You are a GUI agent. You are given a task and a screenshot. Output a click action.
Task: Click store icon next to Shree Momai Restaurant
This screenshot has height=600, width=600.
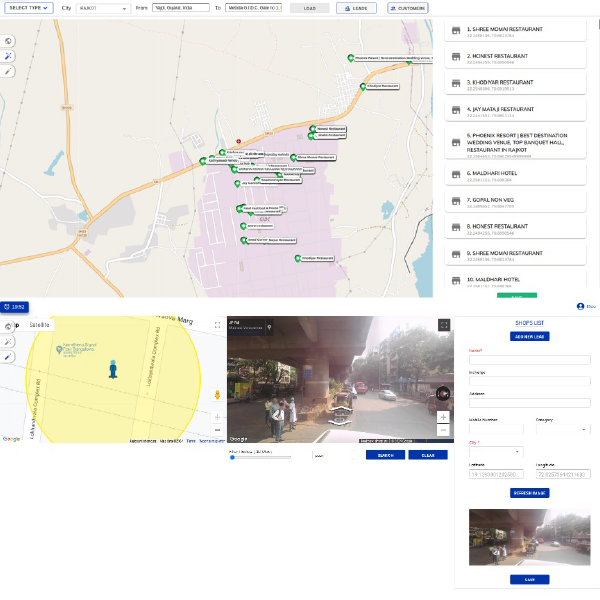(x=456, y=31)
